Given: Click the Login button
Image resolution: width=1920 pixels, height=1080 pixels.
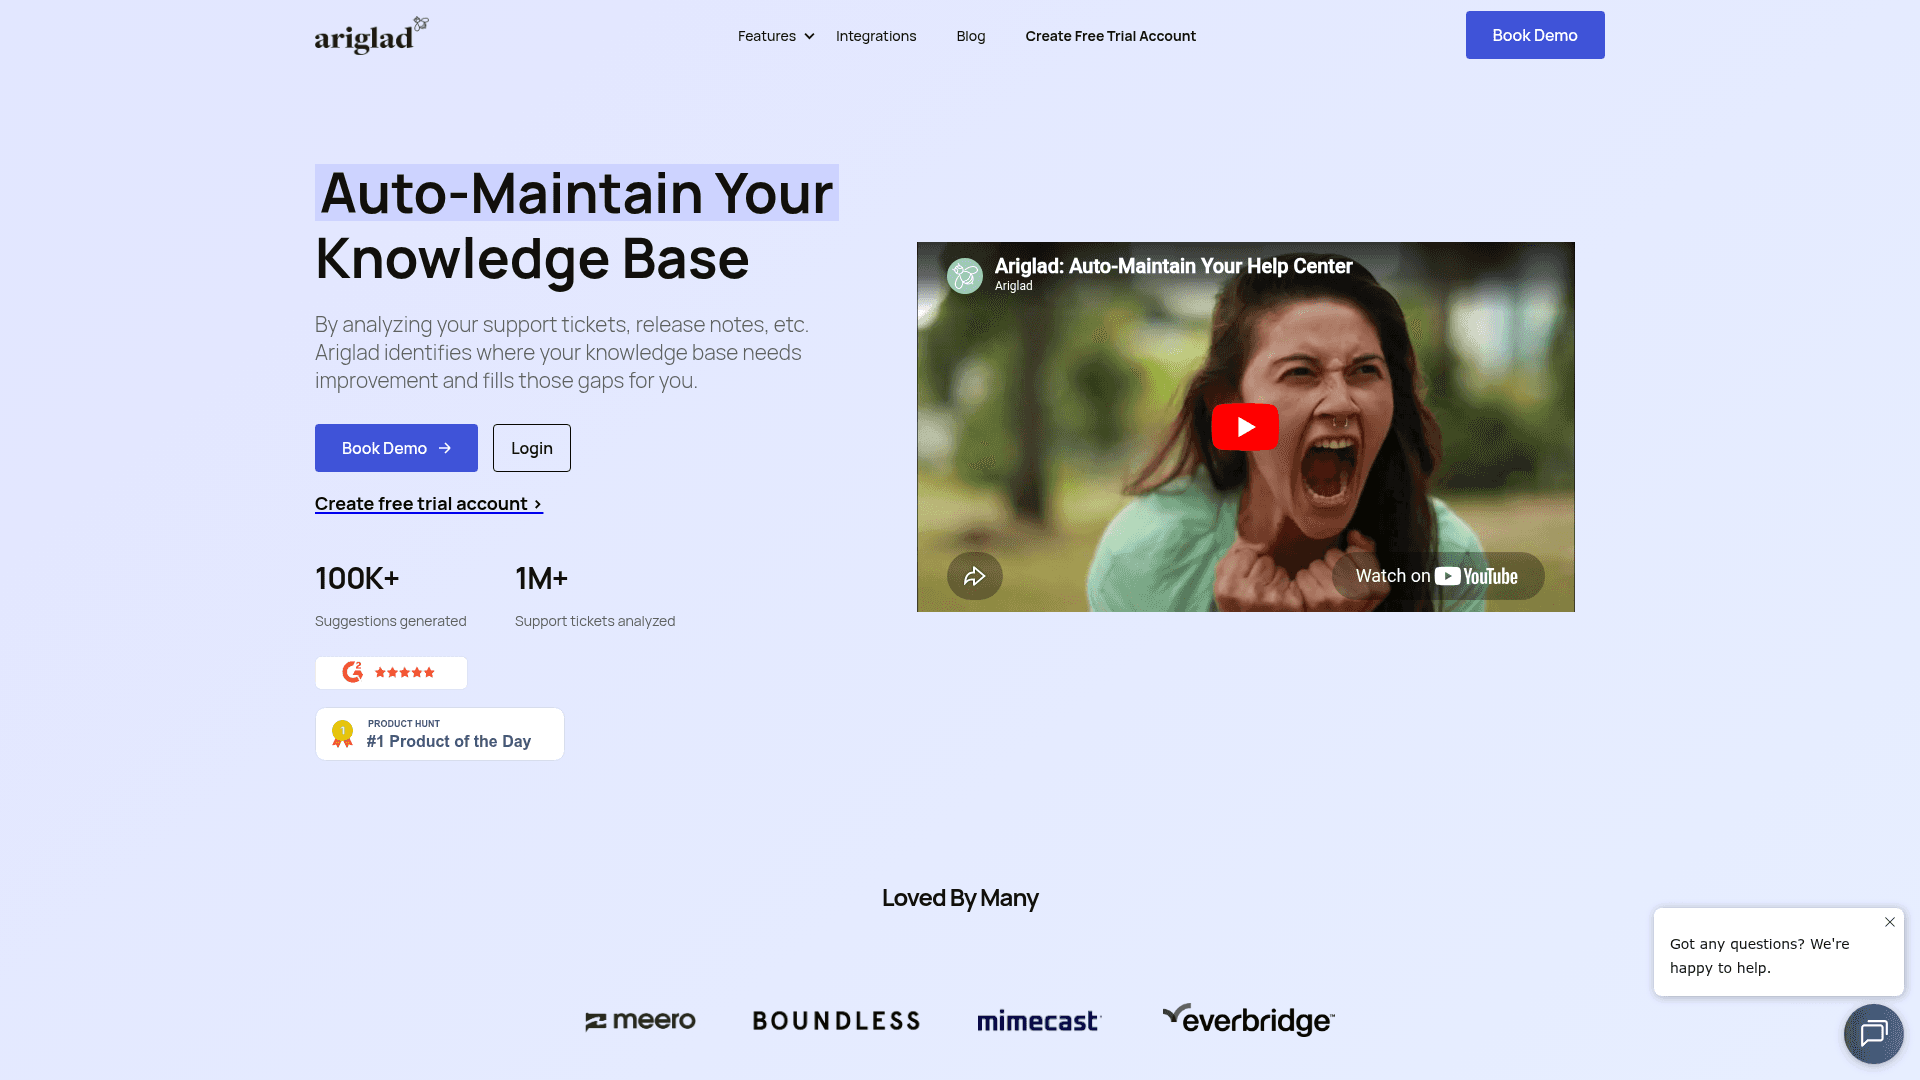Looking at the screenshot, I should click(532, 448).
